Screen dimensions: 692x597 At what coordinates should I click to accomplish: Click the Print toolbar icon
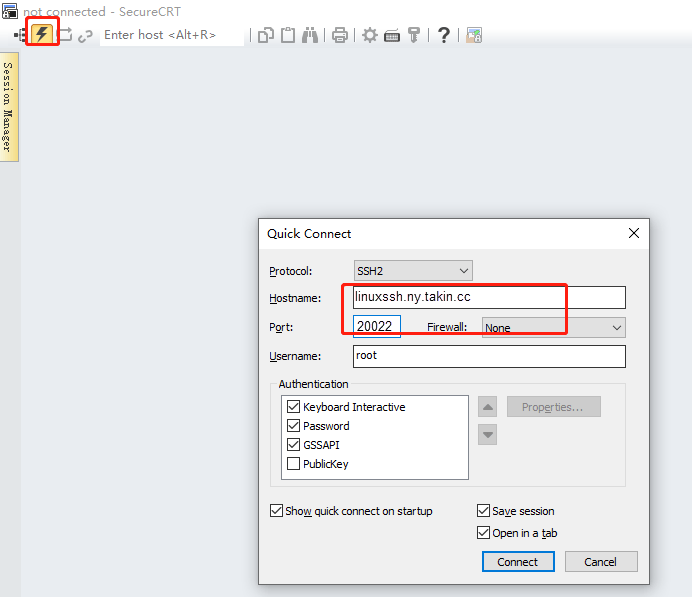[x=340, y=35]
